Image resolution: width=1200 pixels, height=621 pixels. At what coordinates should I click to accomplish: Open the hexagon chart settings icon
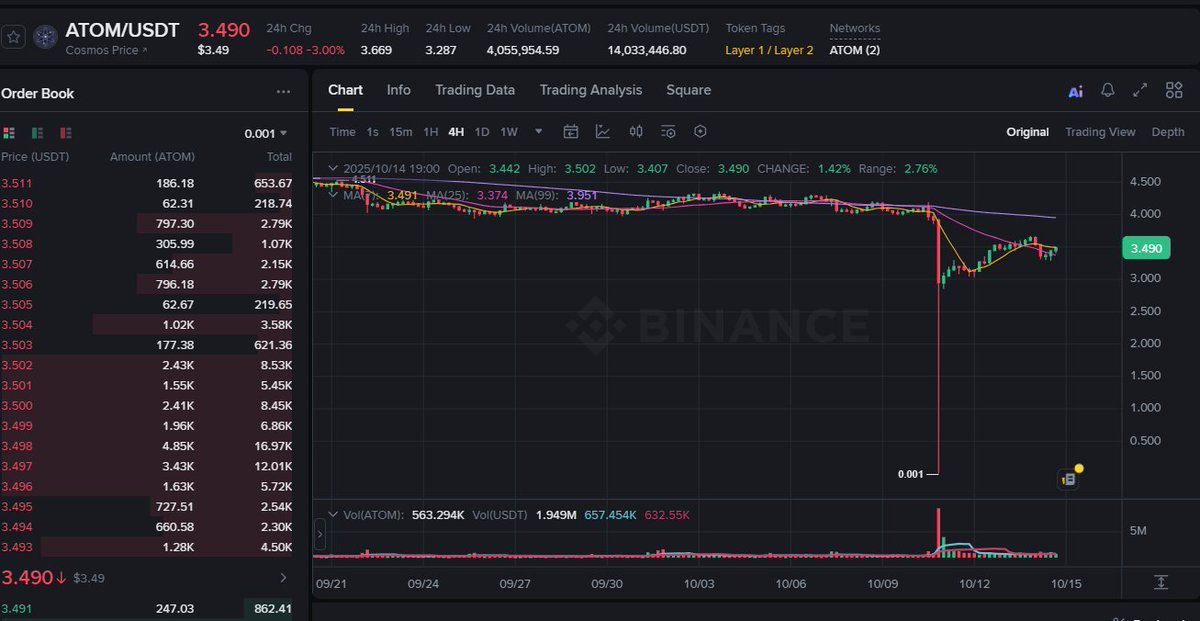click(x=700, y=132)
